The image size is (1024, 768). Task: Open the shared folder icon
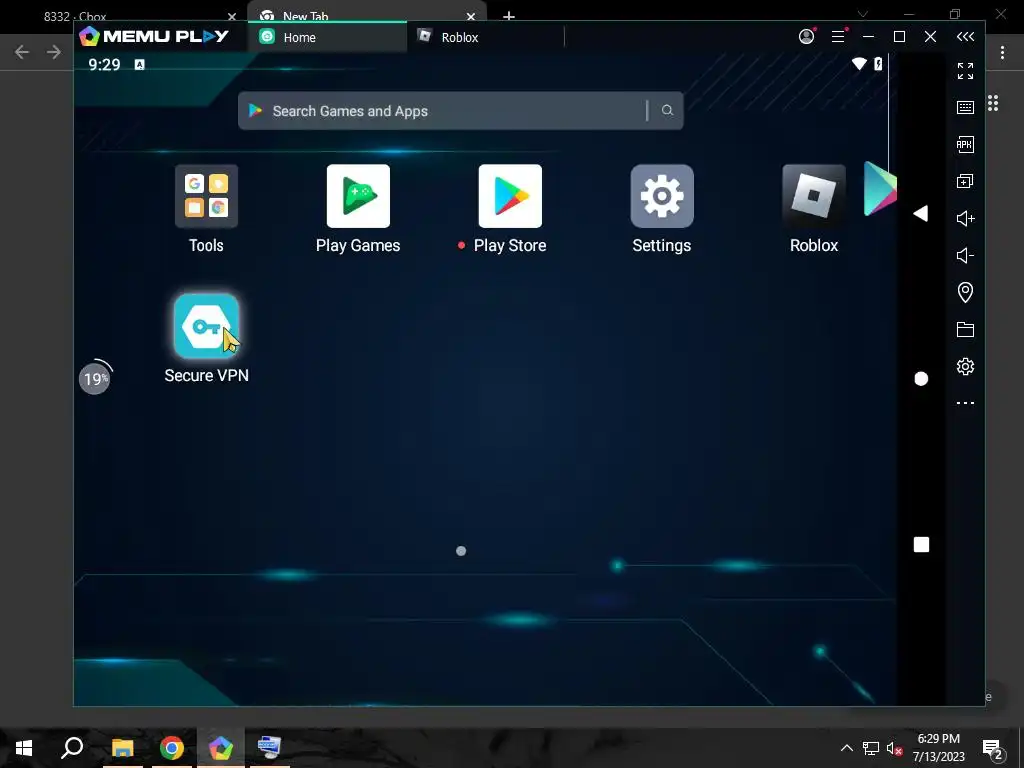tap(965, 329)
